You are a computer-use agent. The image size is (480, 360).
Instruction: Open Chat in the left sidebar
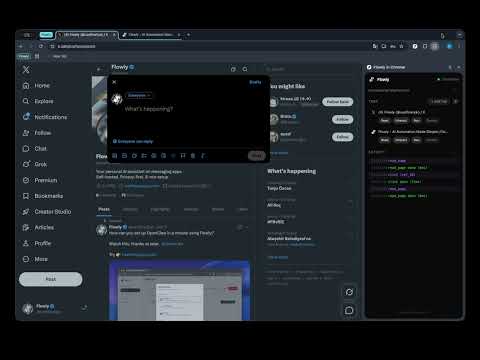point(35,149)
